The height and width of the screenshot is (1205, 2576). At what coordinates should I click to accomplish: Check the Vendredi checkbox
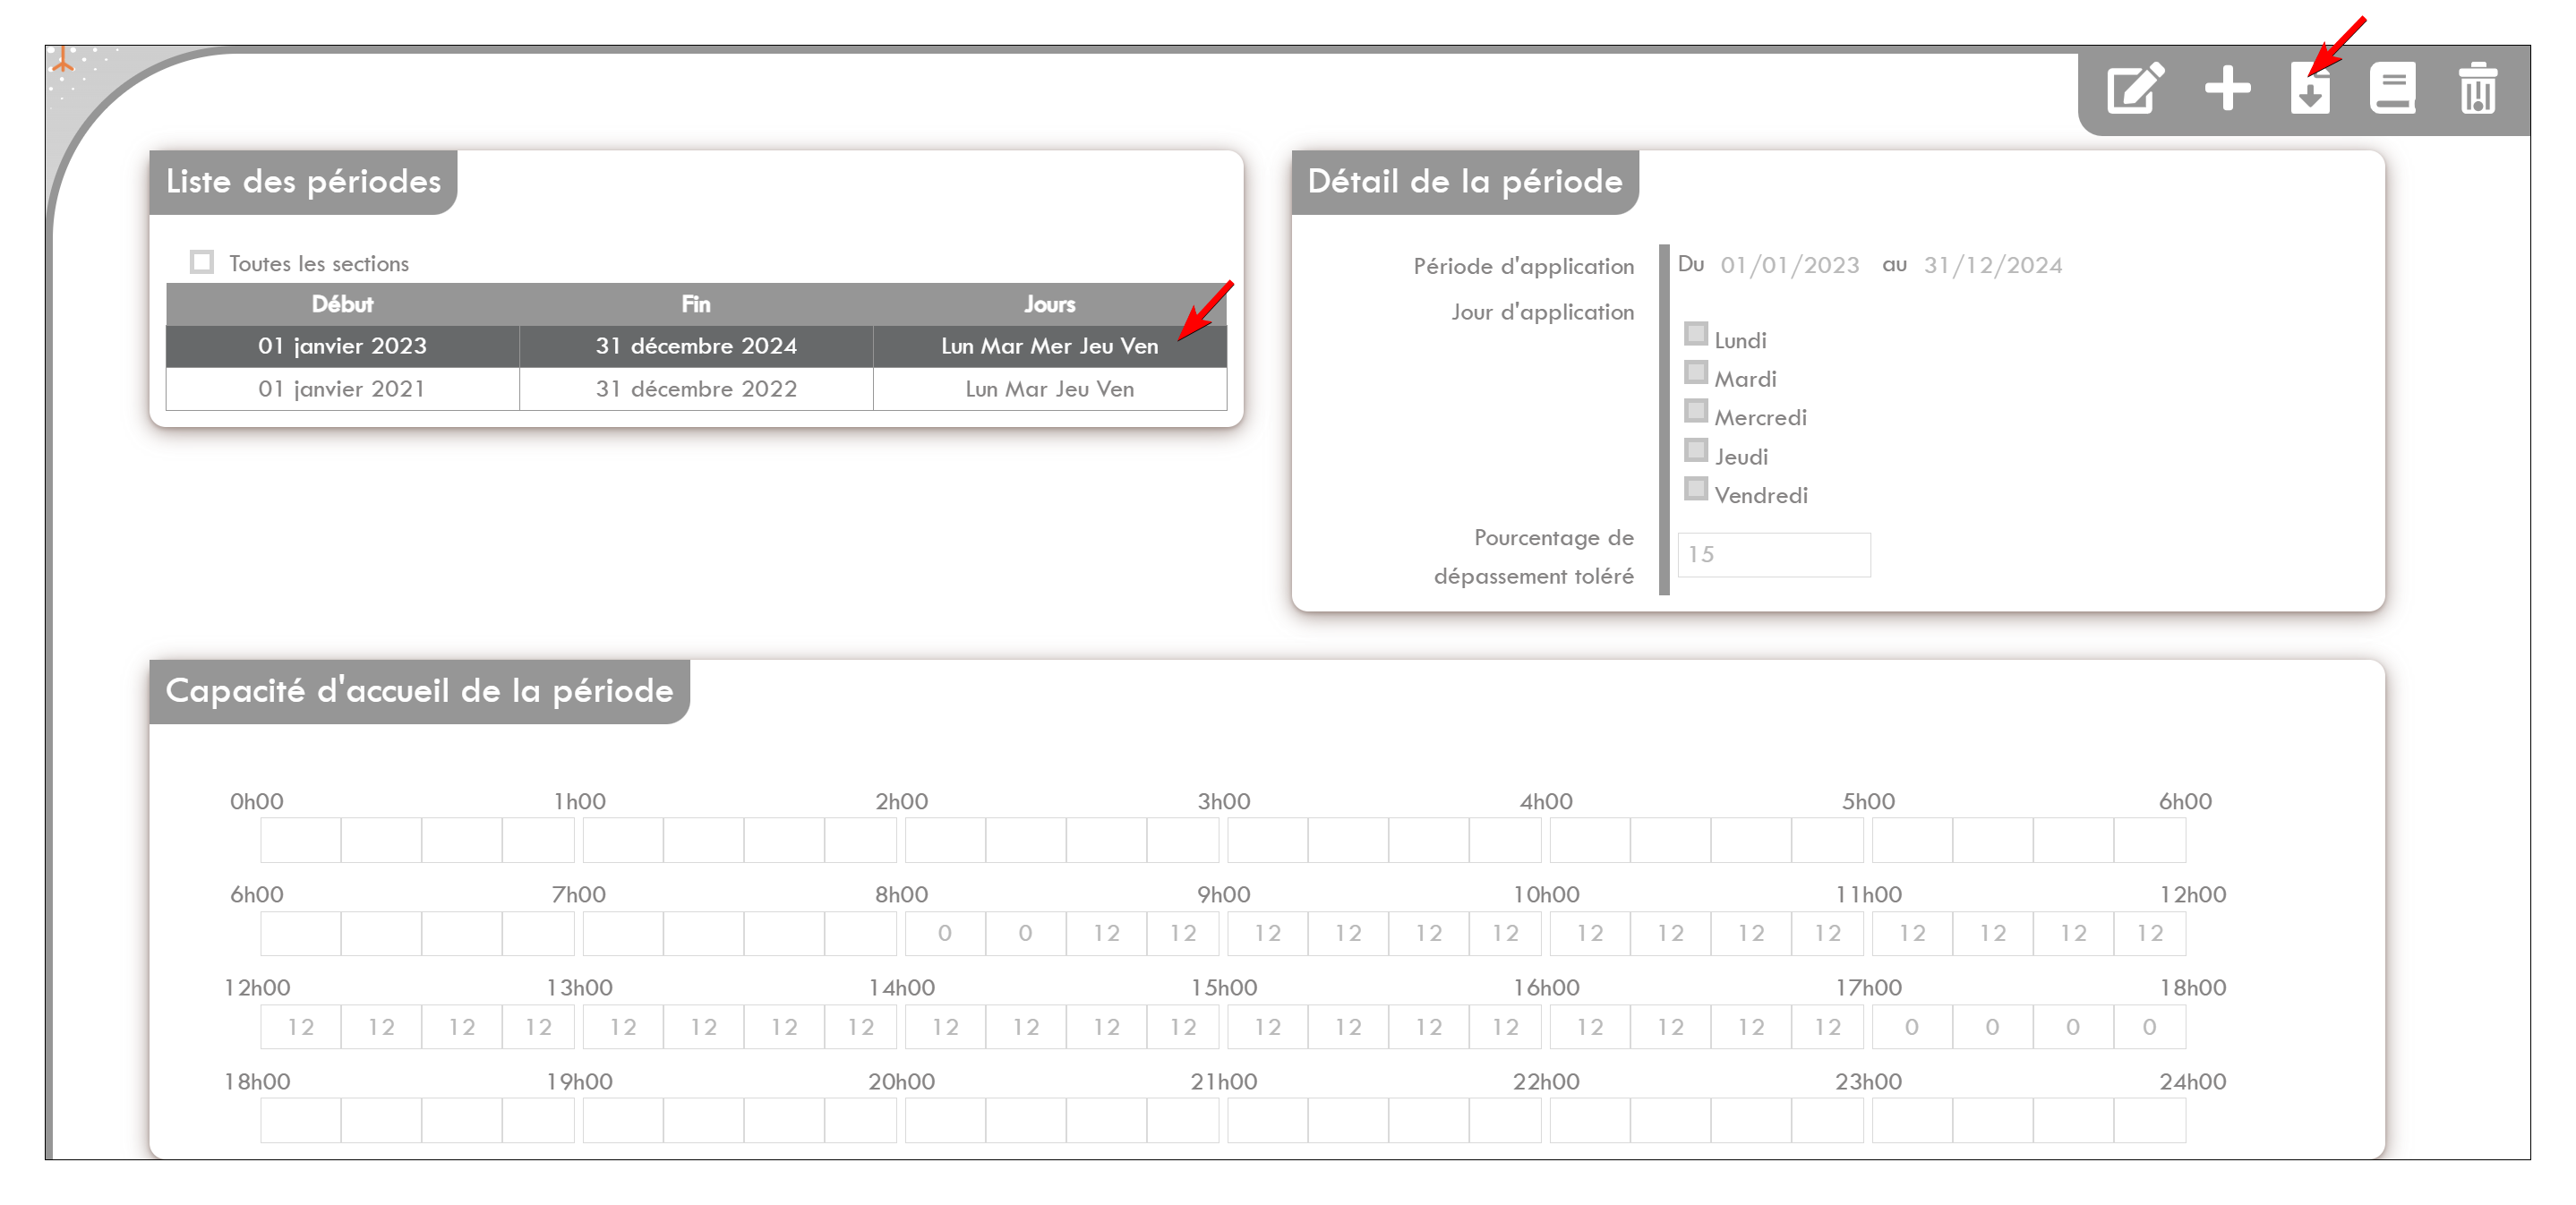click(x=1696, y=489)
